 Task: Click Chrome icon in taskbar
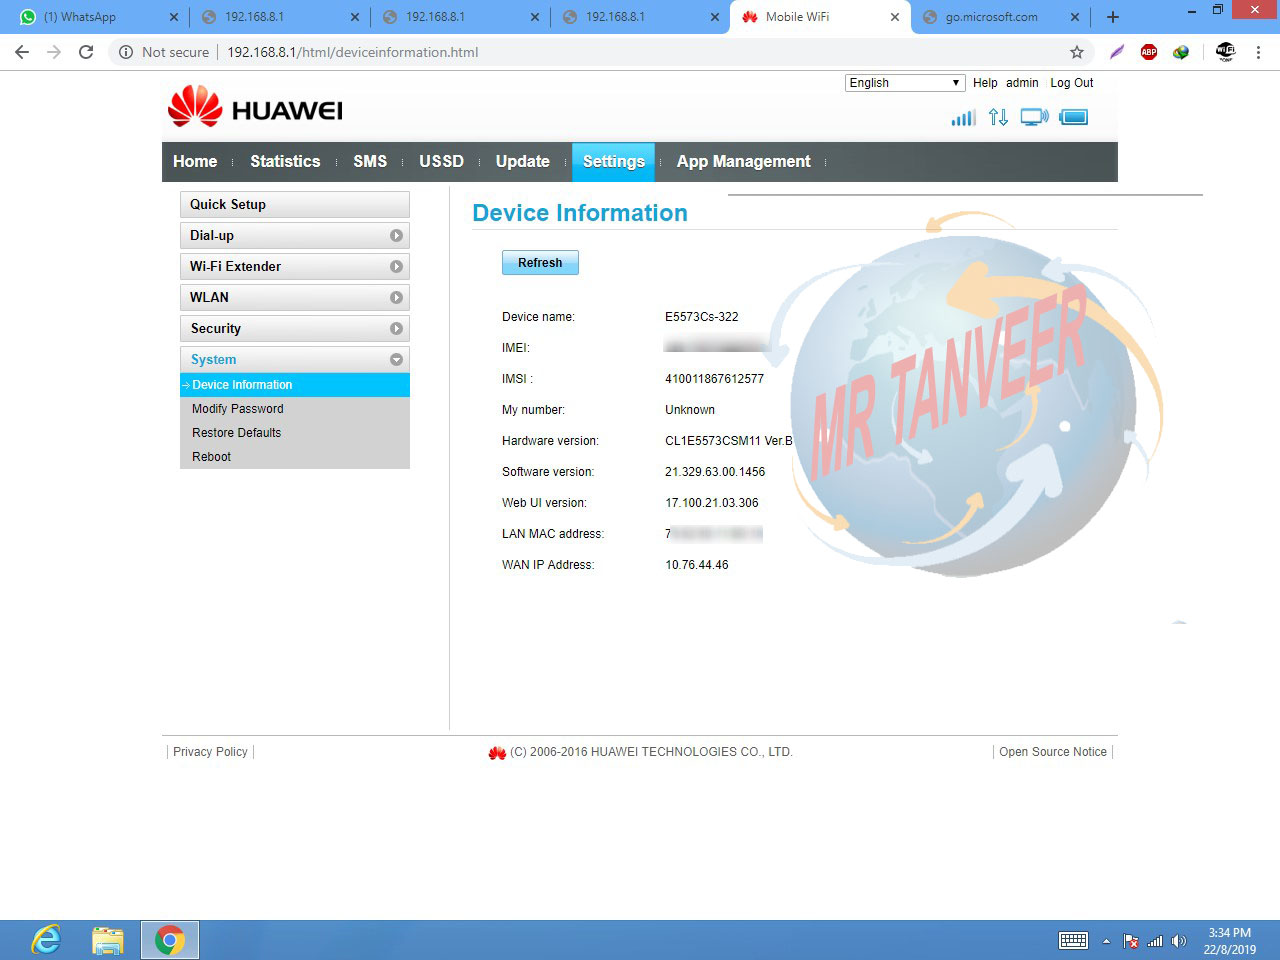(x=170, y=940)
